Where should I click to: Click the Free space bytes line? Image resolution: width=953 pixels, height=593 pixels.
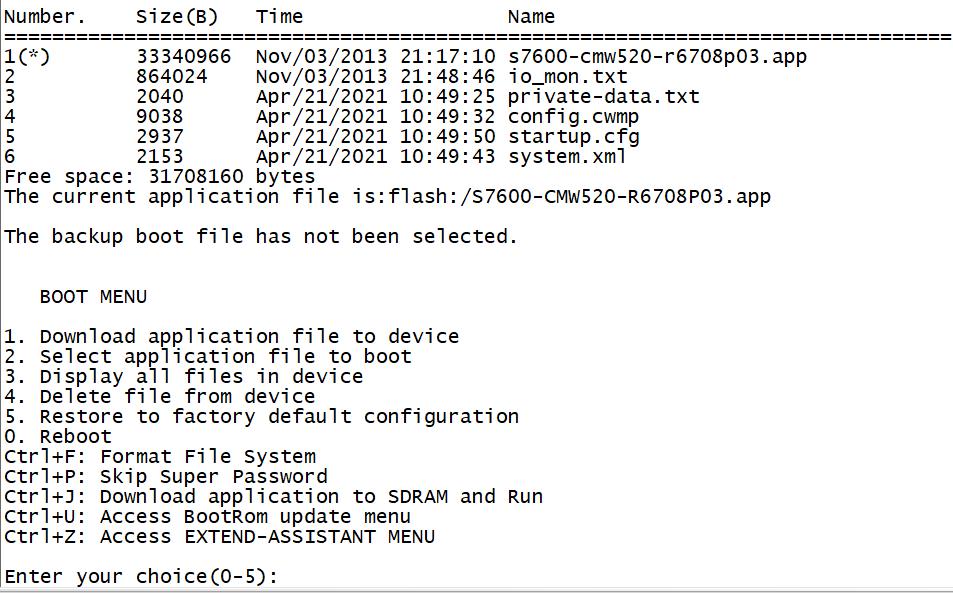pos(160,177)
